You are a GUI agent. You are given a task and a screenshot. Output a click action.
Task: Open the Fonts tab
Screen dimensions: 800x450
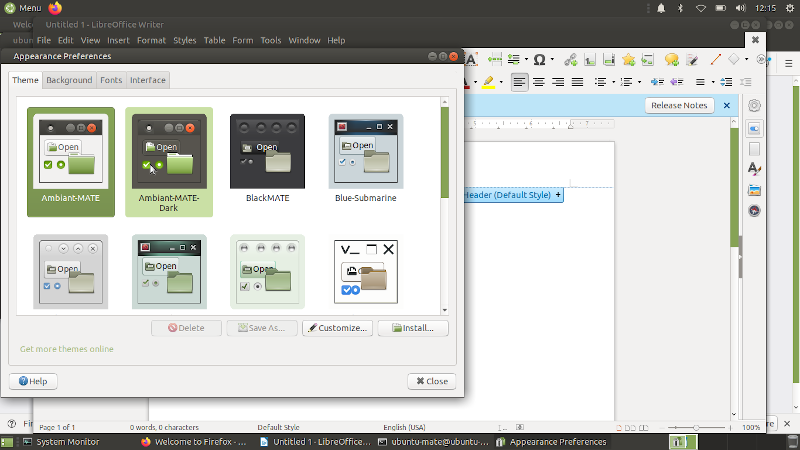[x=111, y=80]
